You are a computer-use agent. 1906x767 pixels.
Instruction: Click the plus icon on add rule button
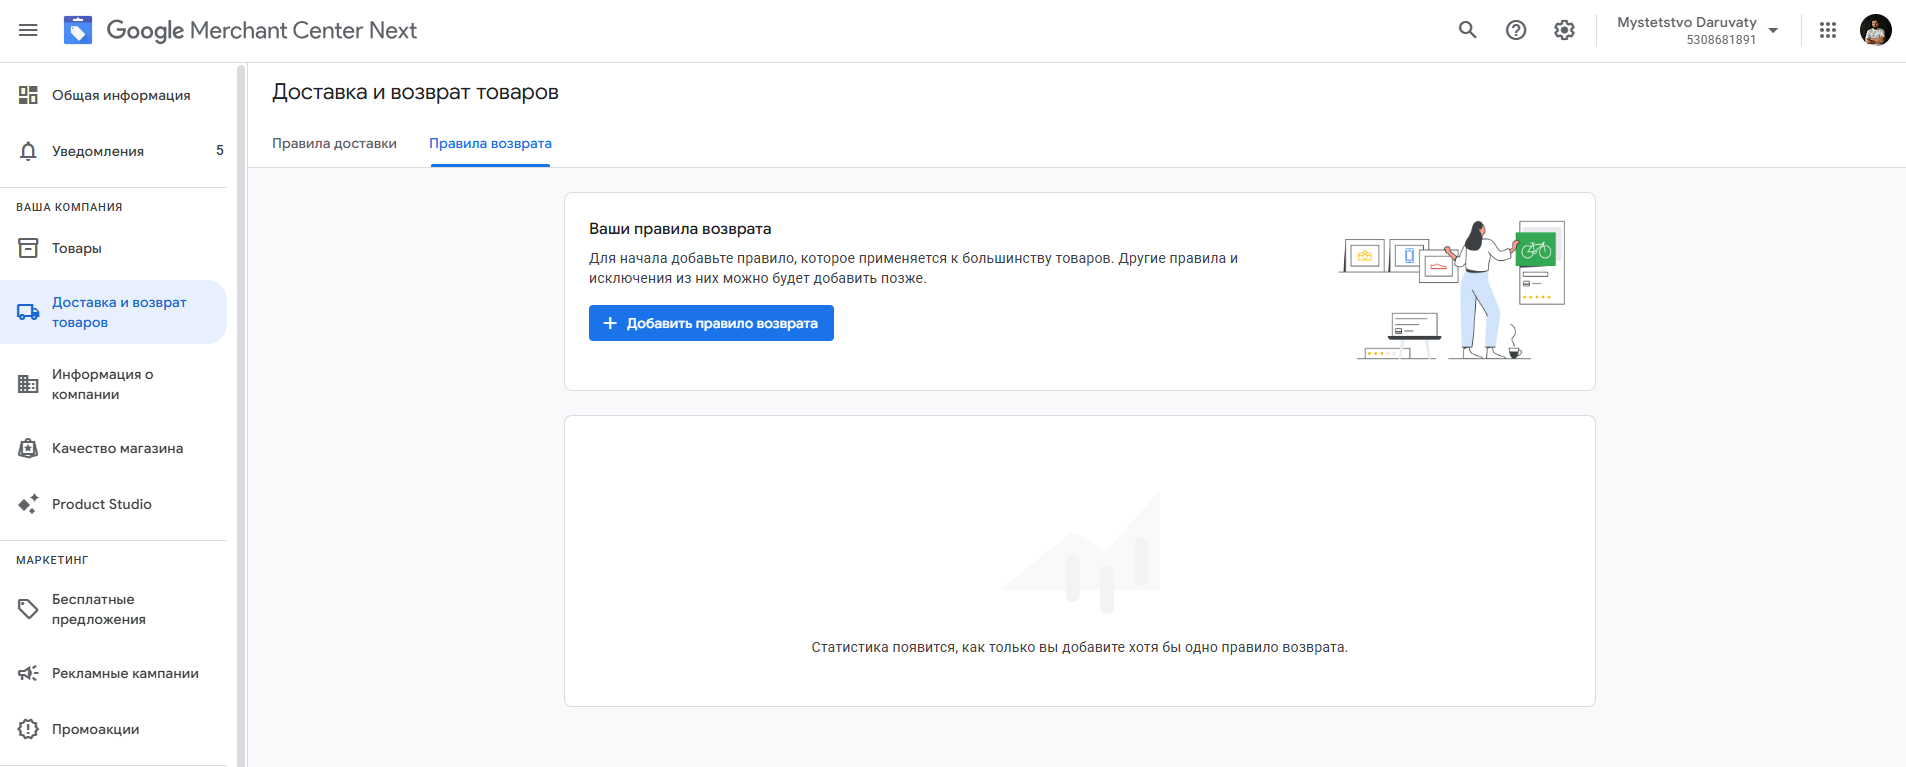click(610, 323)
